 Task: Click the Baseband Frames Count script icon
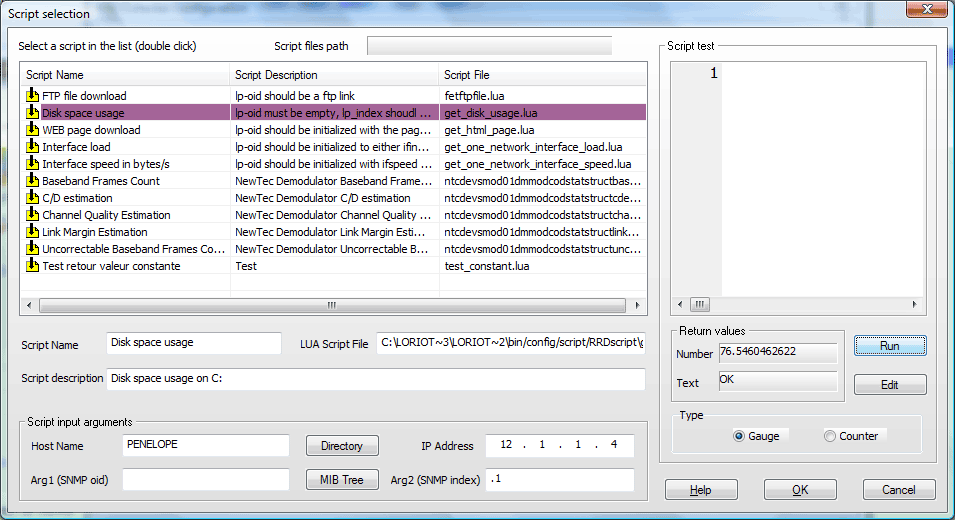click(x=32, y=180)
